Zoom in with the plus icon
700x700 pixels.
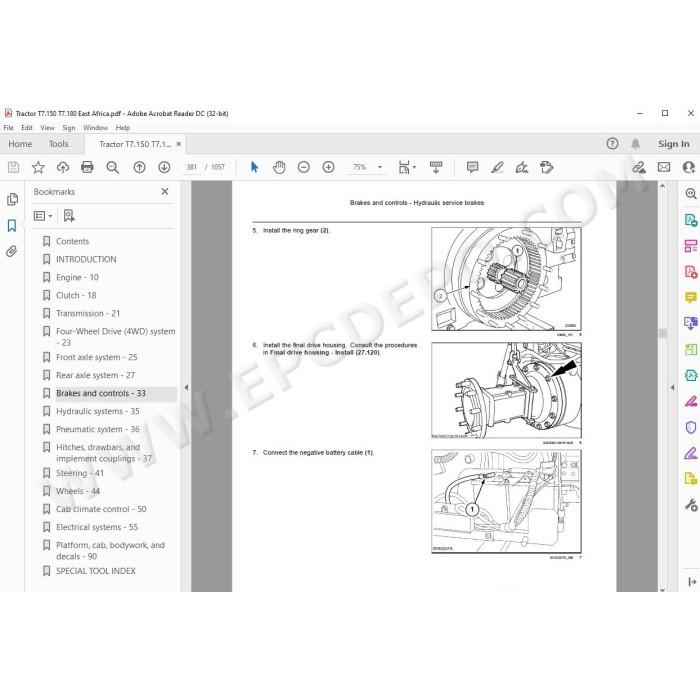tap(328, 167)
